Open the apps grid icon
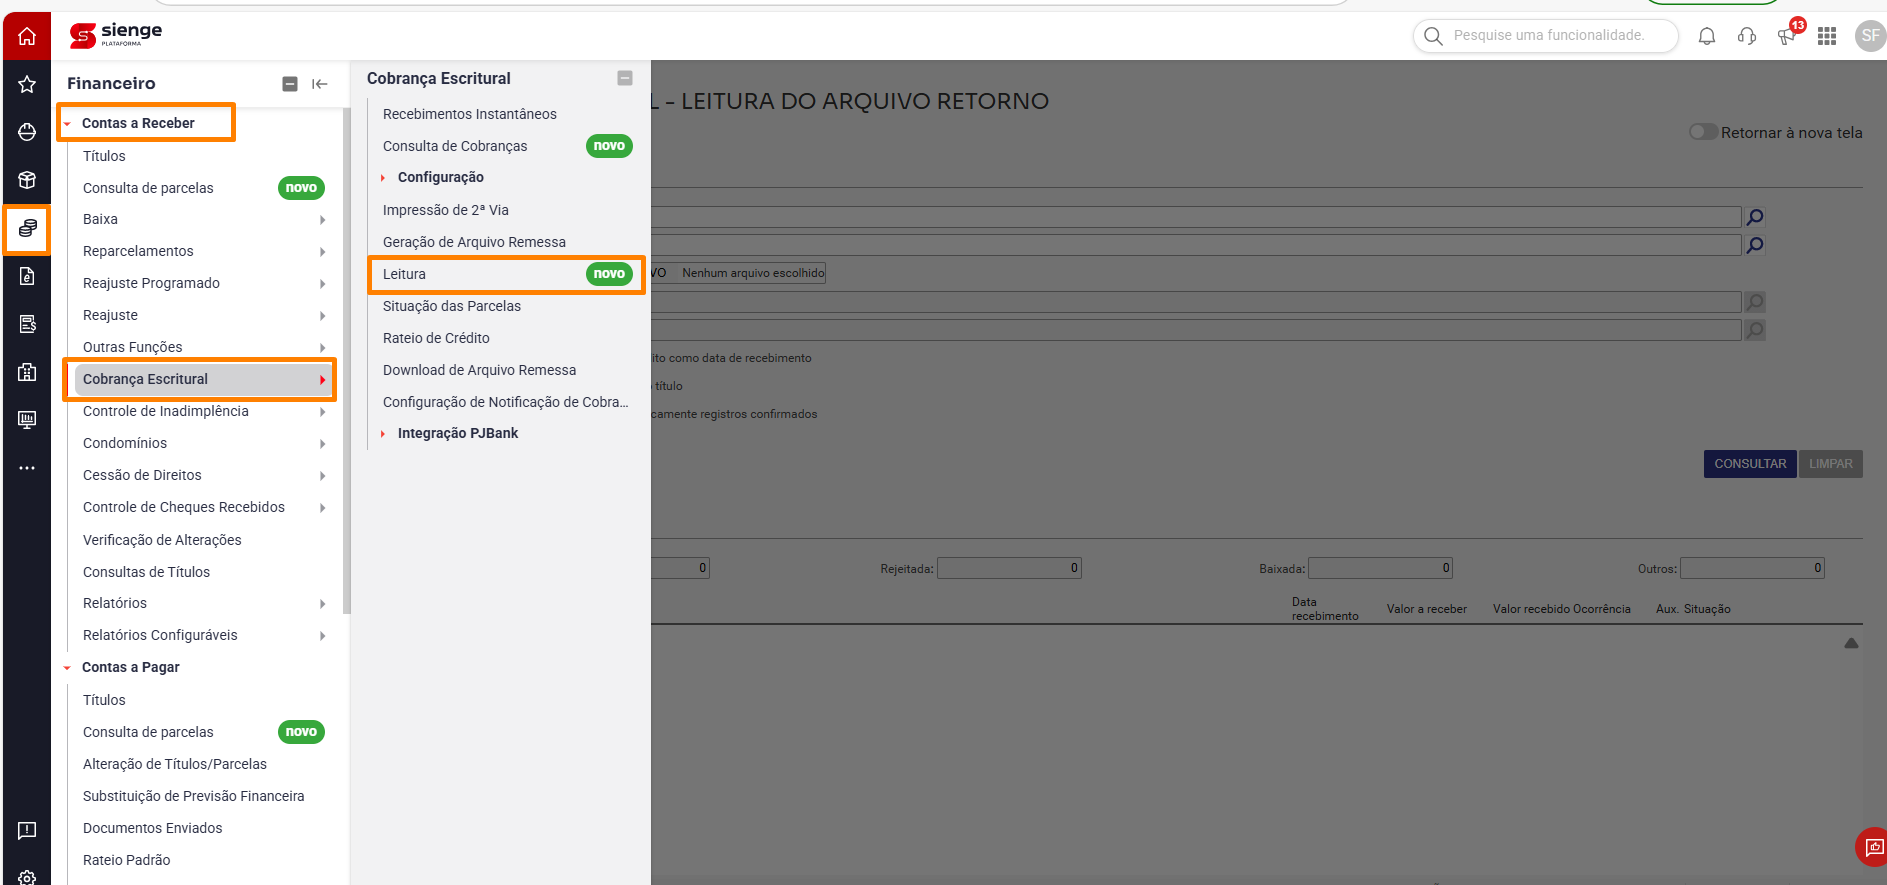This screenshot has height=885, width=1887. click(1827, 36)
